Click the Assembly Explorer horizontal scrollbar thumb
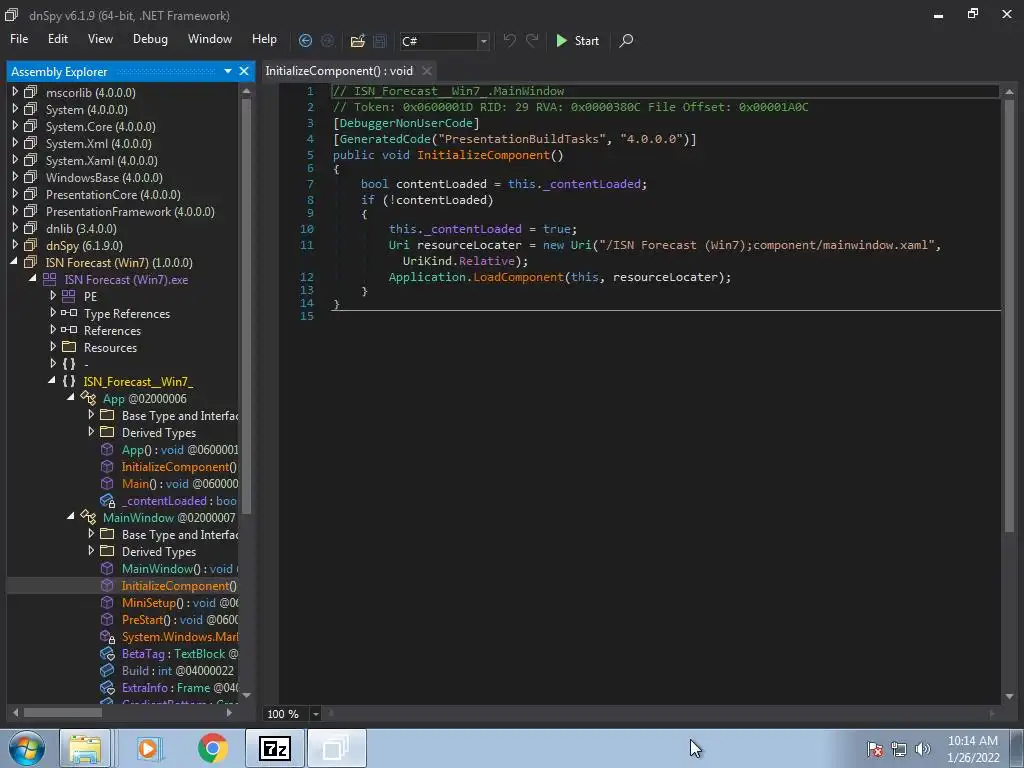1024x768 pixels. tap(63, 712)
